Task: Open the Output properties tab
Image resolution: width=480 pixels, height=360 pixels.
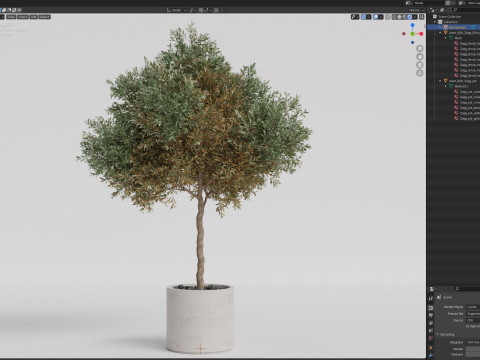Action: 431,315
